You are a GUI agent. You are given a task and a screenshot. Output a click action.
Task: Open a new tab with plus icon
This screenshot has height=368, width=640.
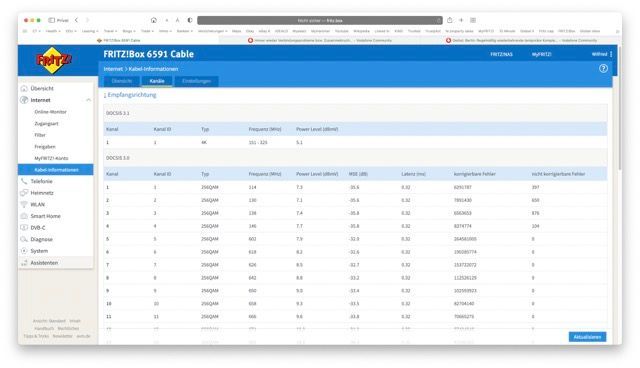(461, 20)
